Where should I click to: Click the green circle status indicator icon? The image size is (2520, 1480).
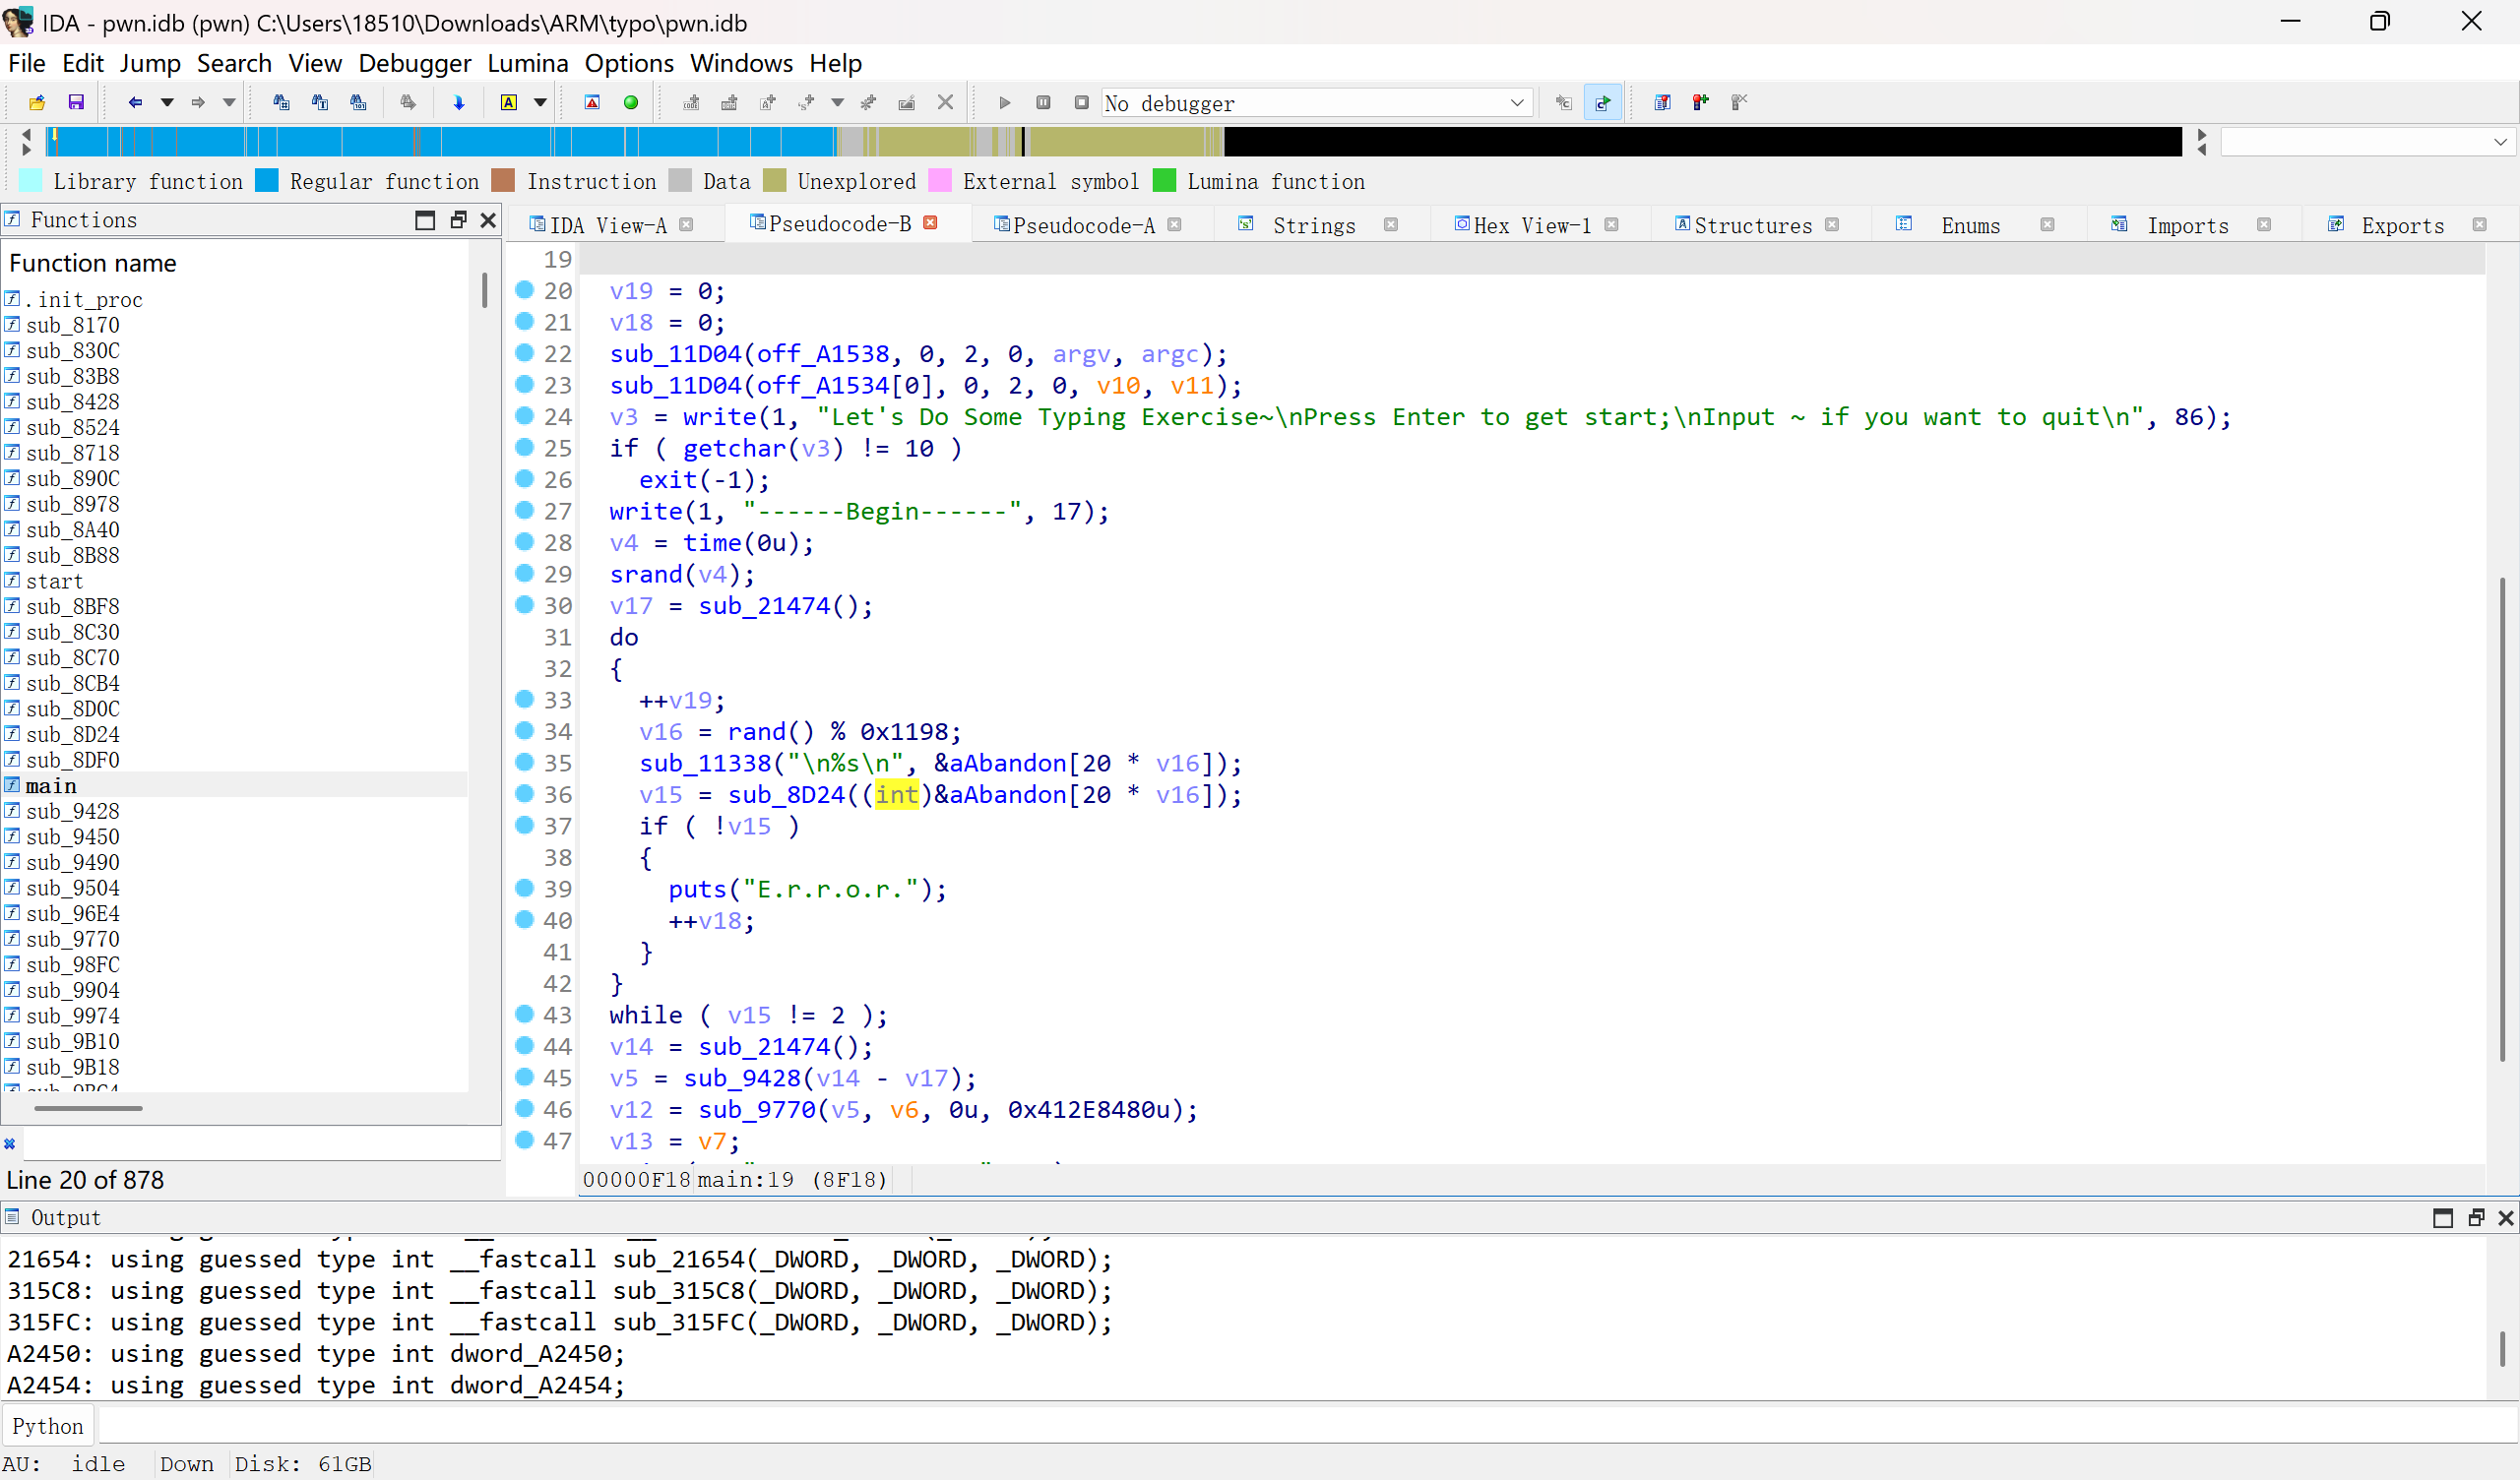[631, 102]
